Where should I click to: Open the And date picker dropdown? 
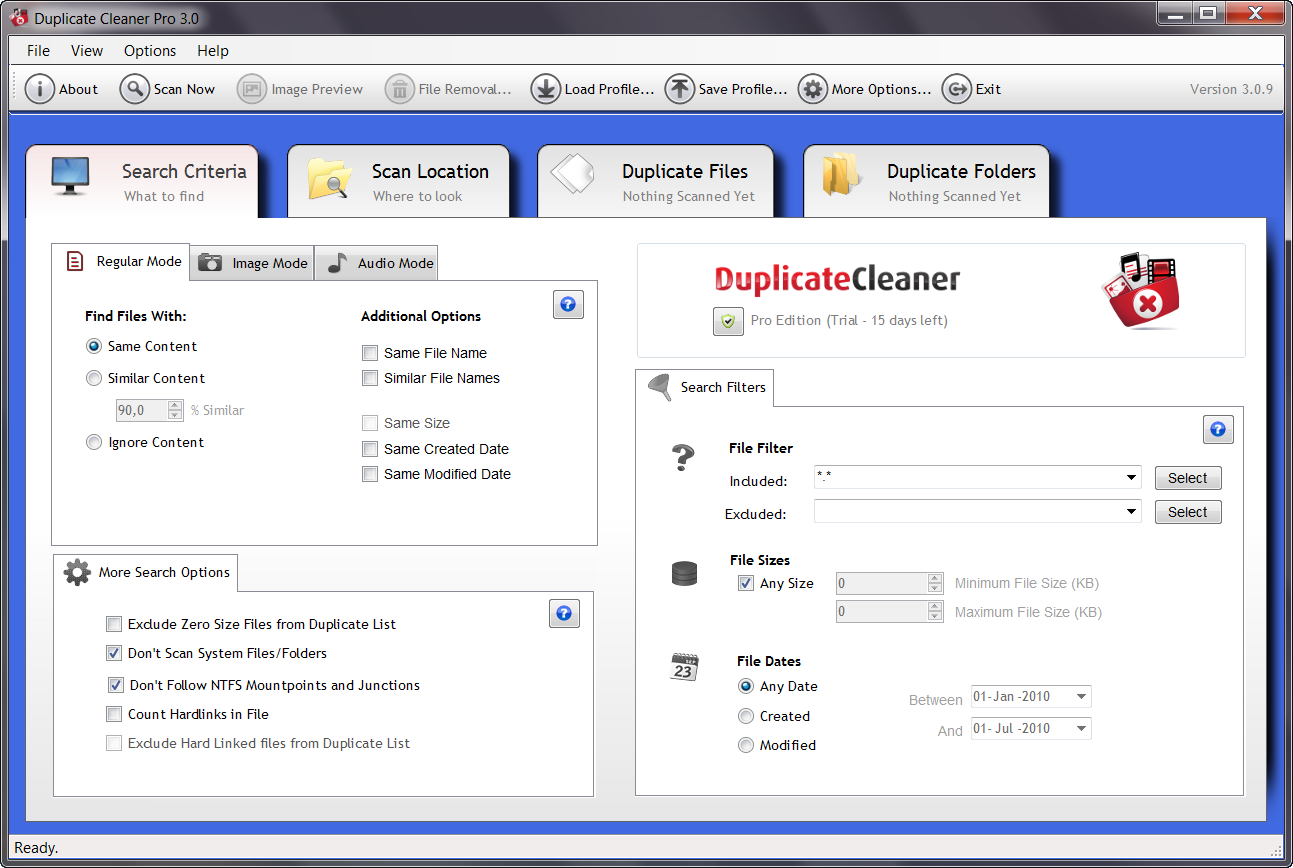(1082, 729)
